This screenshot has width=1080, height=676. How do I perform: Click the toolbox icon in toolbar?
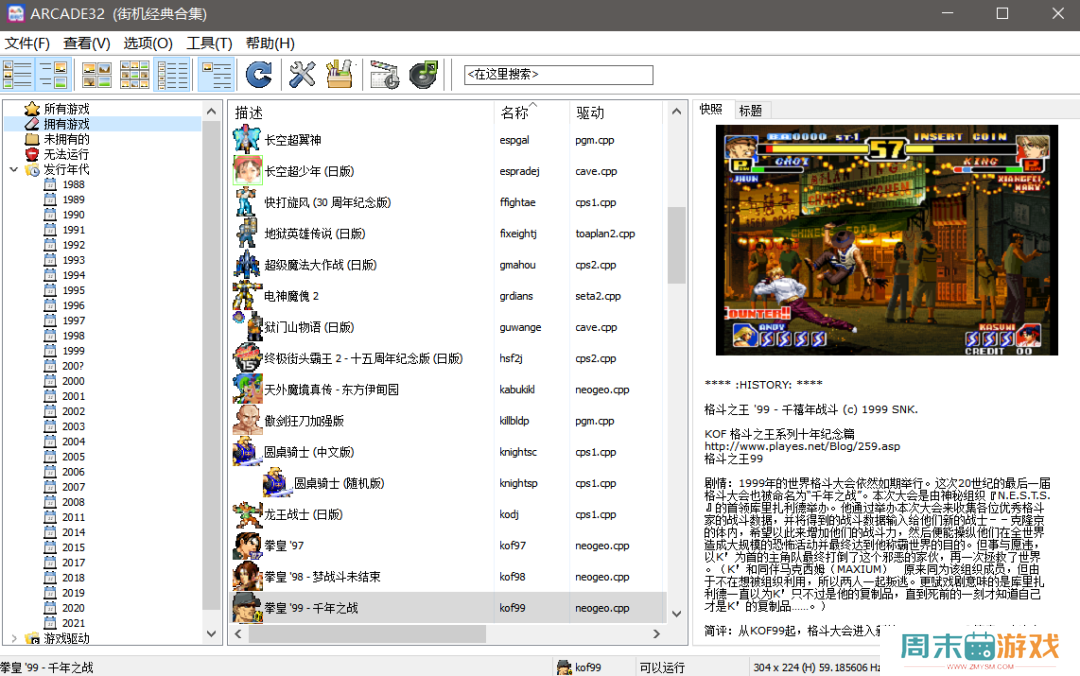340,74
